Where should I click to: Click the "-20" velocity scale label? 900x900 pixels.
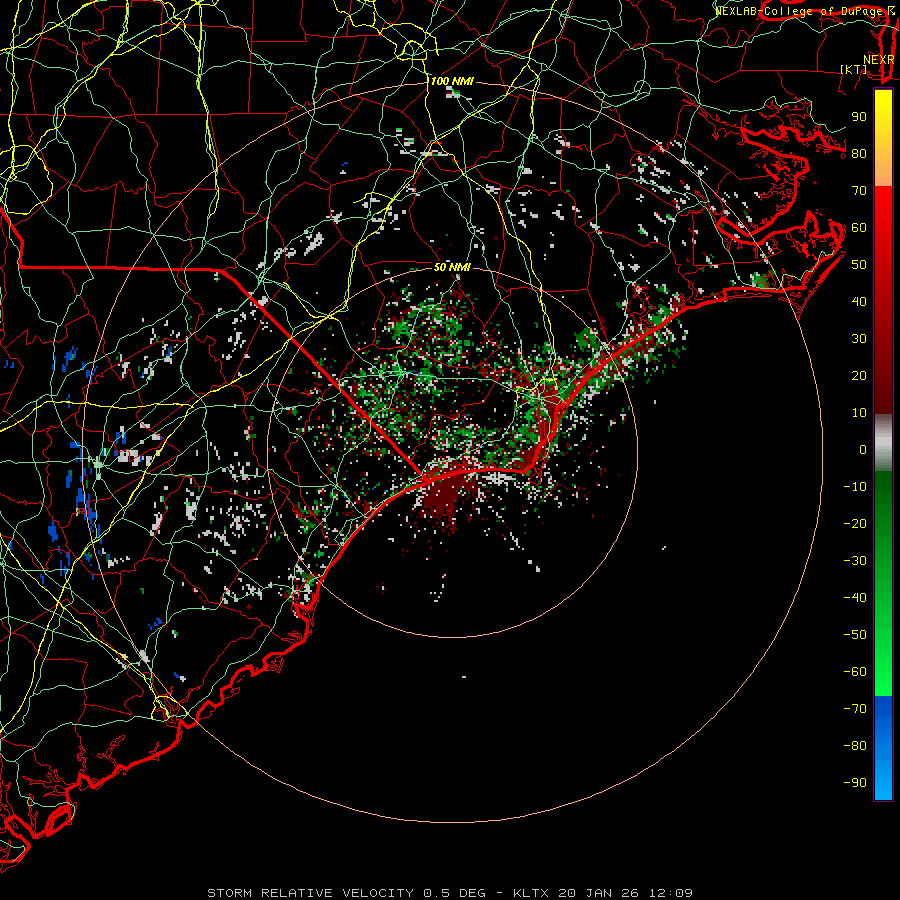click(855, 524)
